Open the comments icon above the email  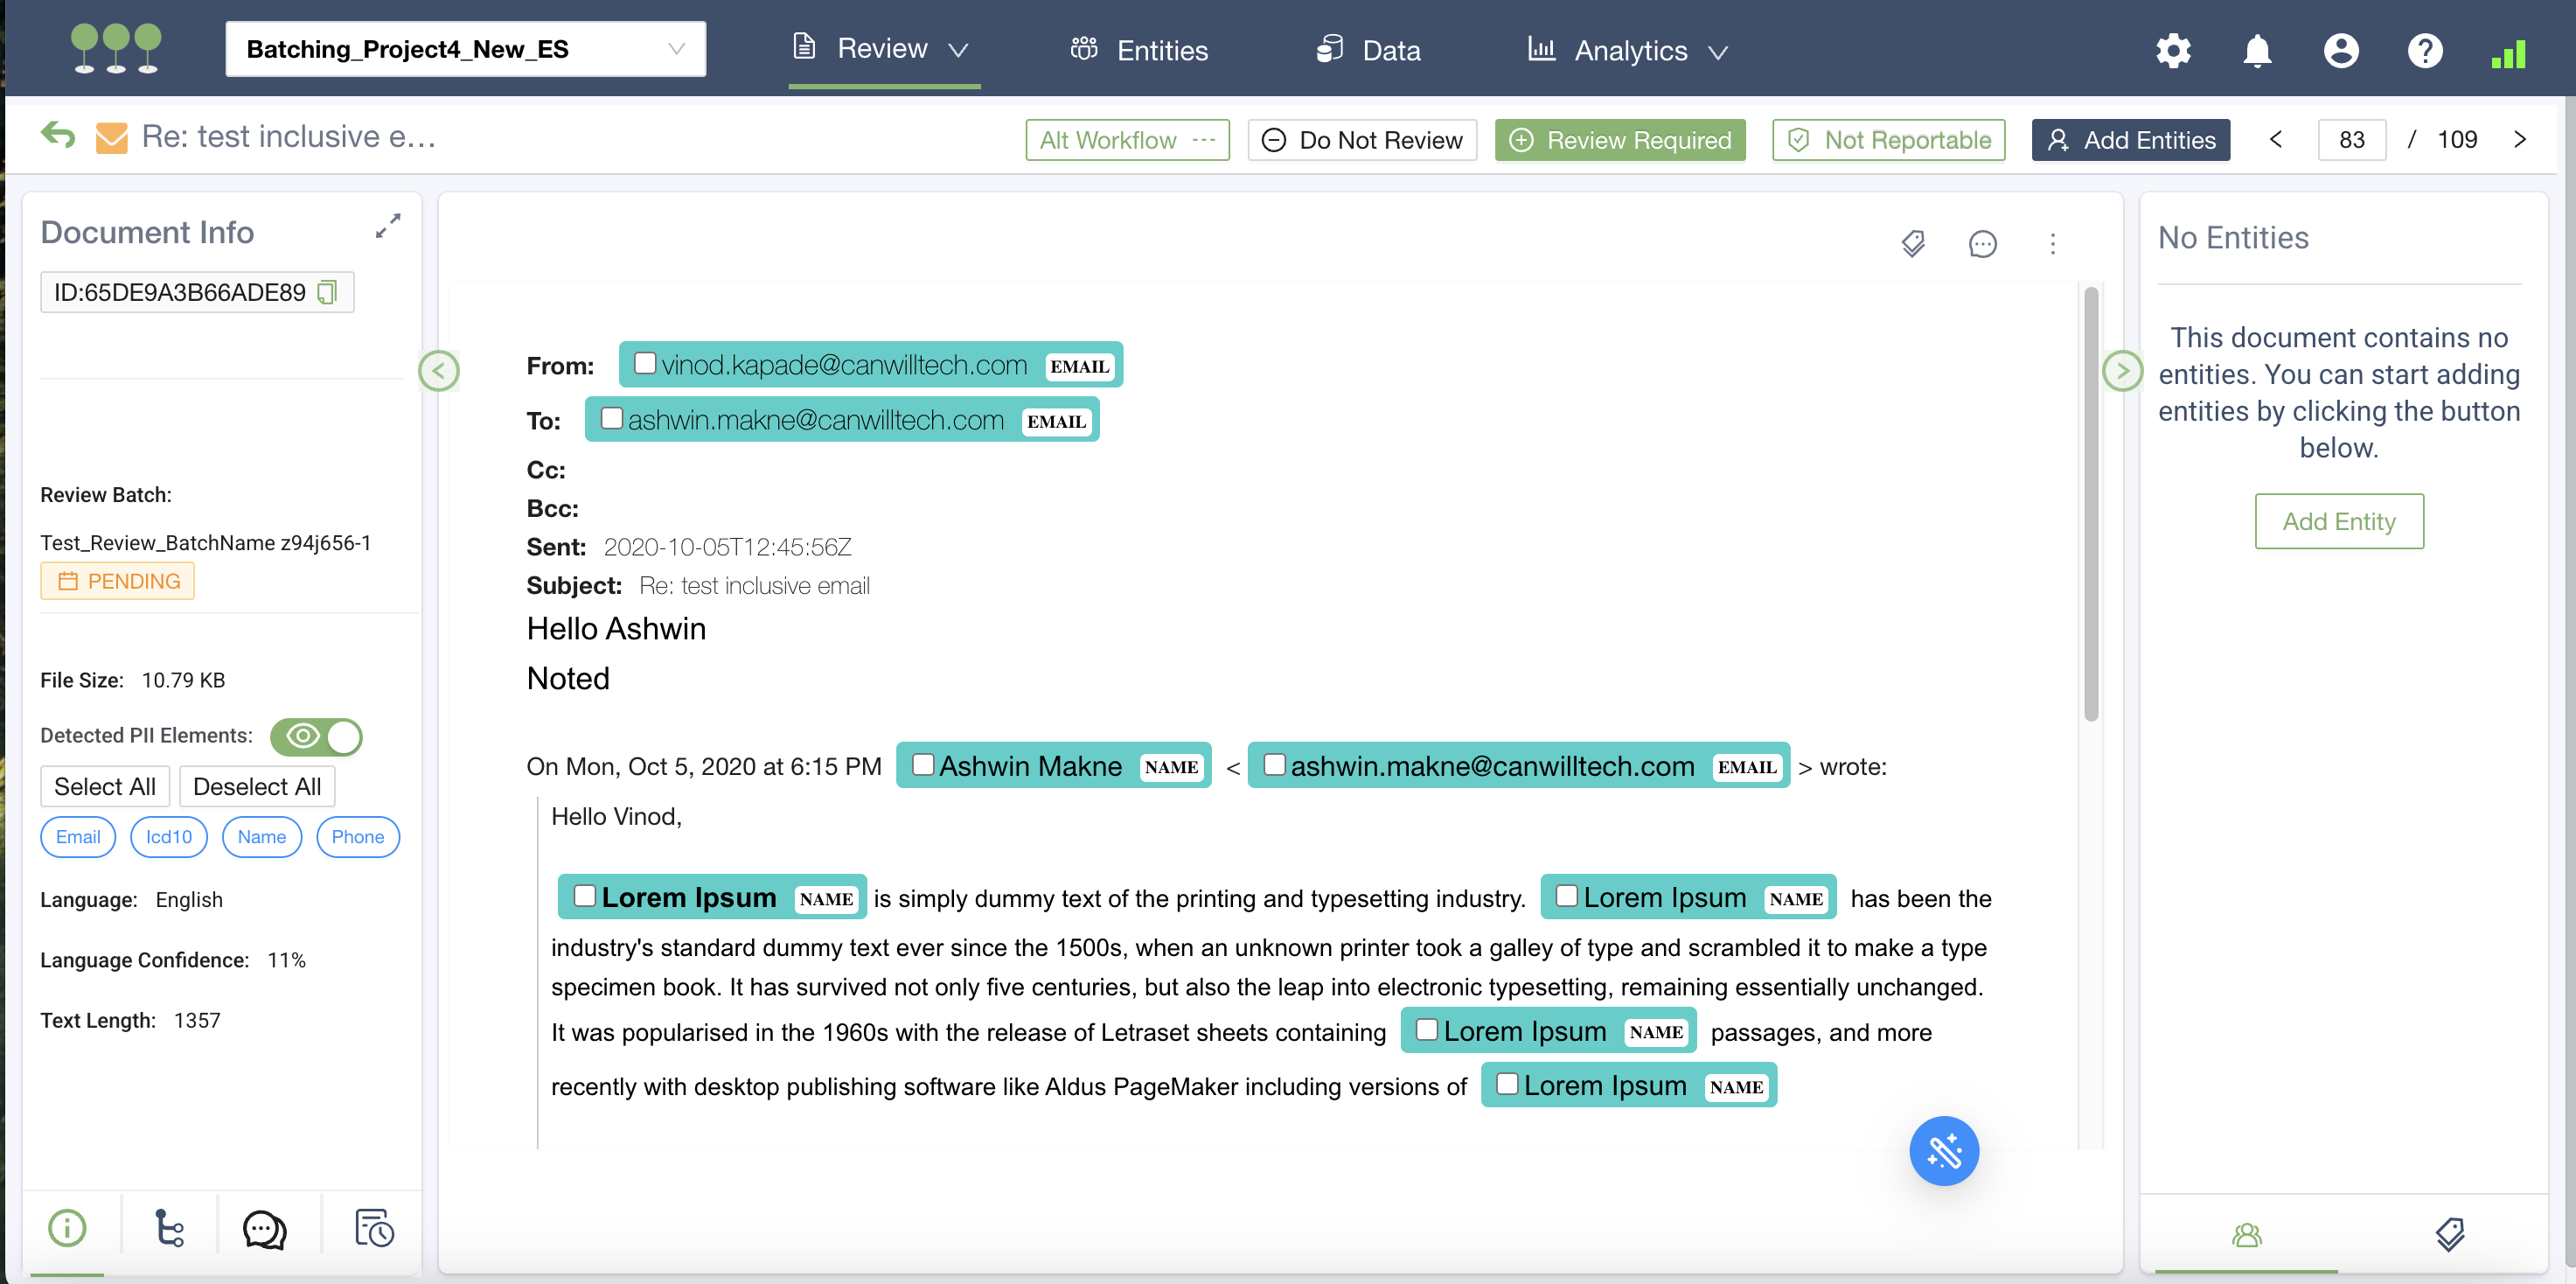click(x=1981, y=244)
